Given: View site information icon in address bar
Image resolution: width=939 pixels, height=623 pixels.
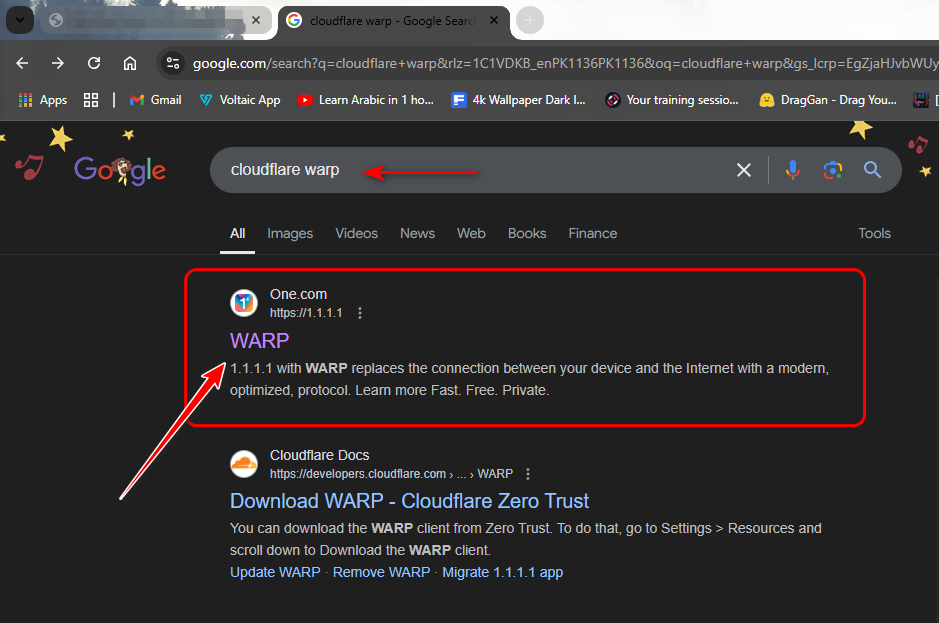Looking at the screenshot, I should (x=173, y=63).
